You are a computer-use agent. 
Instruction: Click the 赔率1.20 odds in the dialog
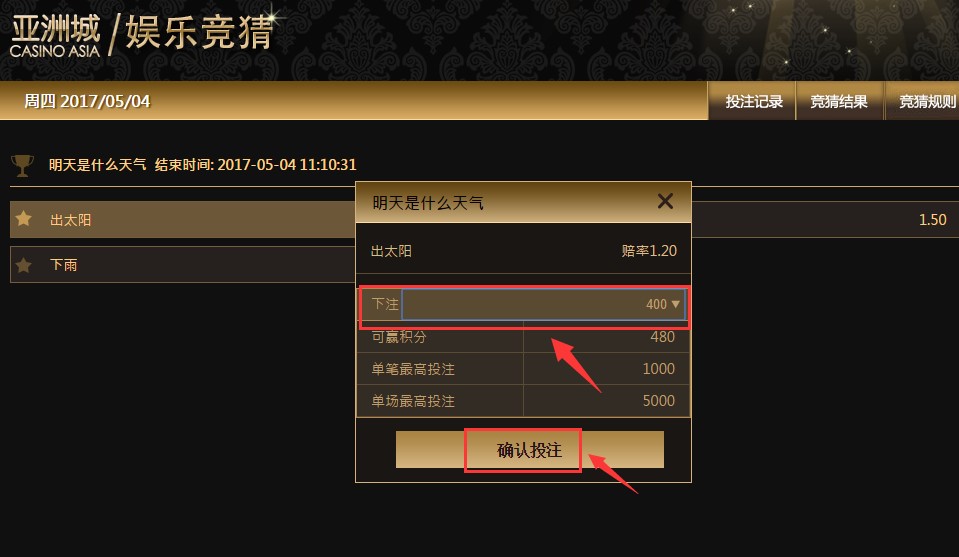[x=649, y=251]
